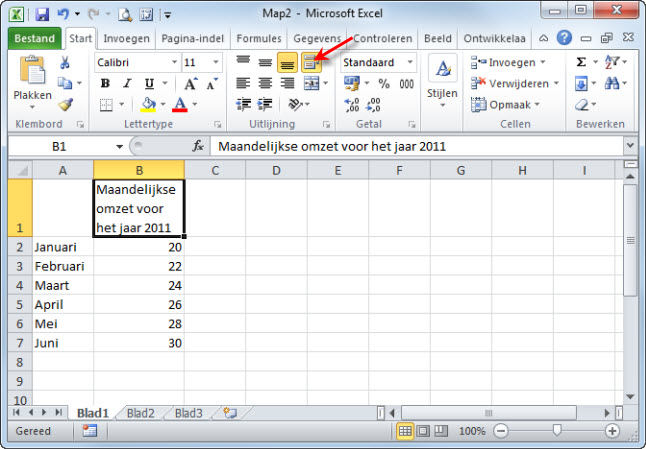This screenshot has width=646, height=449.
Task: Switch to the Pagina-indel ribbon tab
Action: click(x=192, y=38)
